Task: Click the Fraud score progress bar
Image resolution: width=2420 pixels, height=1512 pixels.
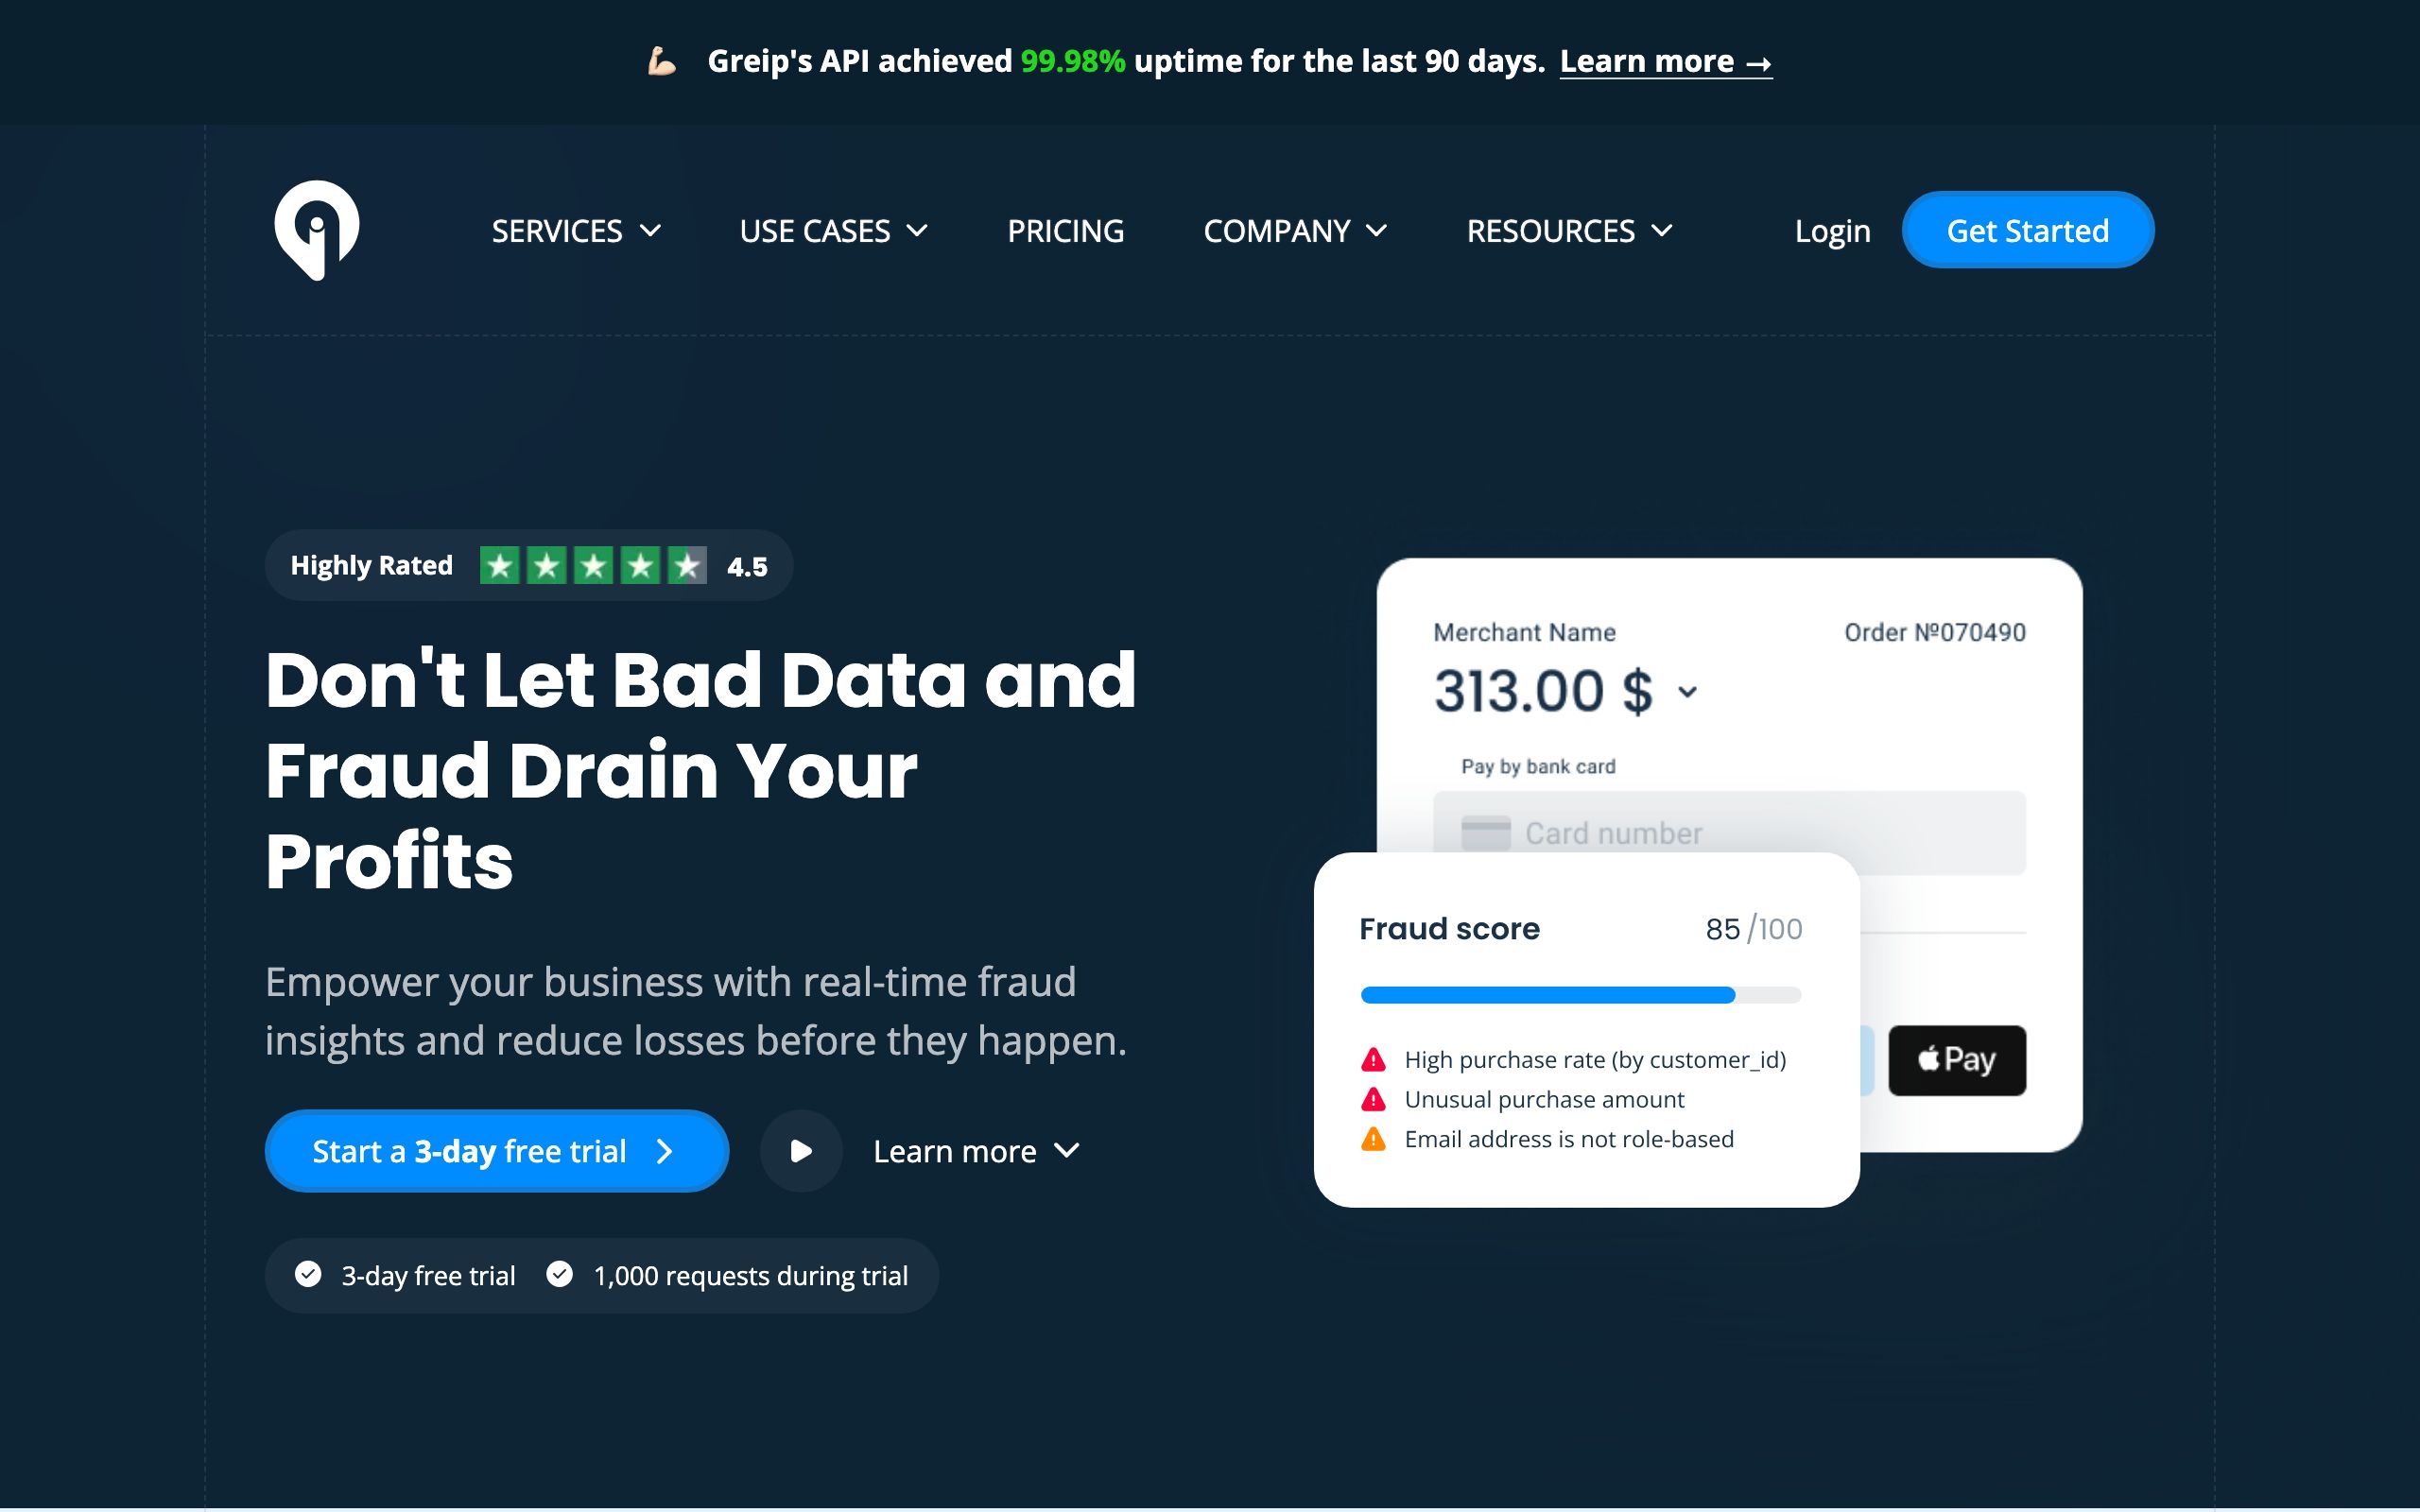Action: coord(1581,995)
